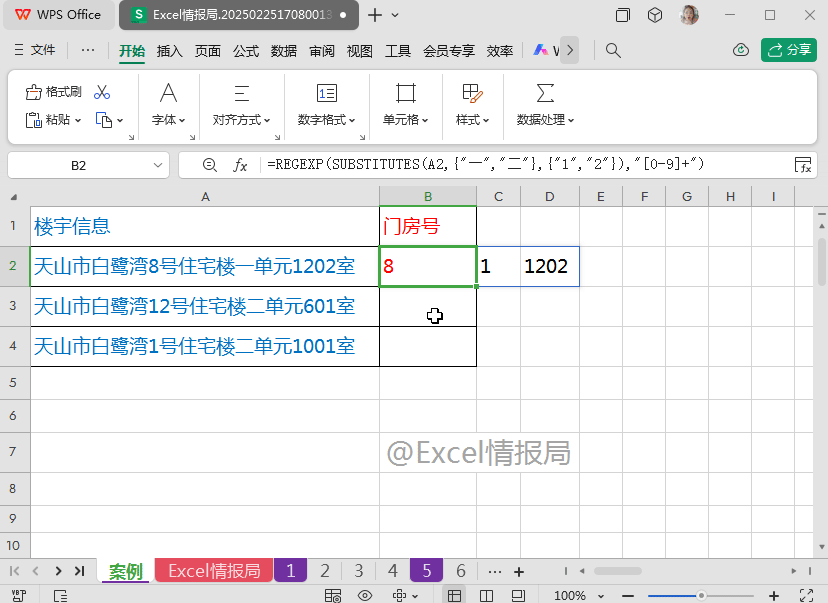Open the 数据处理 sigma icon
The width and height of the screenshot is (828, 603).
tap(545, 93)
